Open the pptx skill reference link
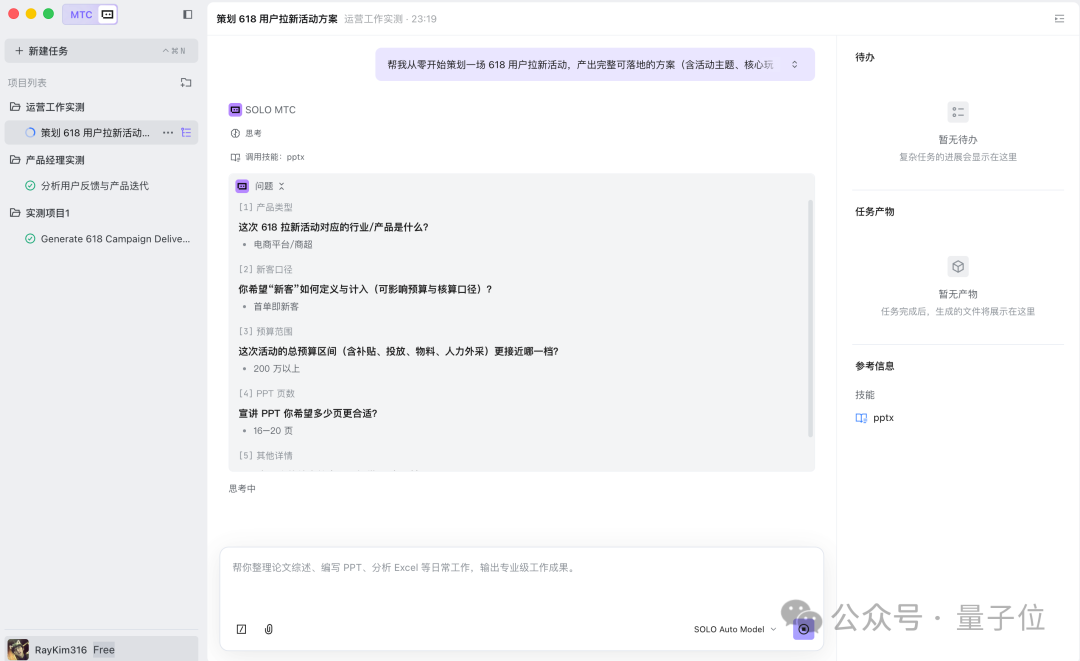The height and width of the screenshot is (661, 1080). click(875, 418)
